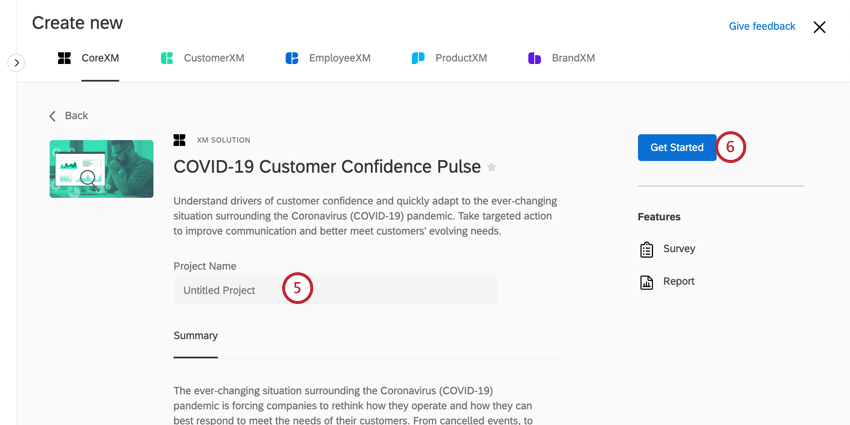Switch to the BrandXM tab
This screenshot has width=850, height=425.
573,58
